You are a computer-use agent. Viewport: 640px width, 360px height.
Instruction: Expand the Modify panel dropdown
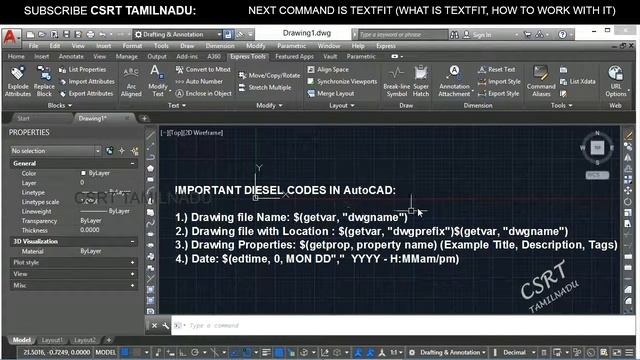(269, 105)
